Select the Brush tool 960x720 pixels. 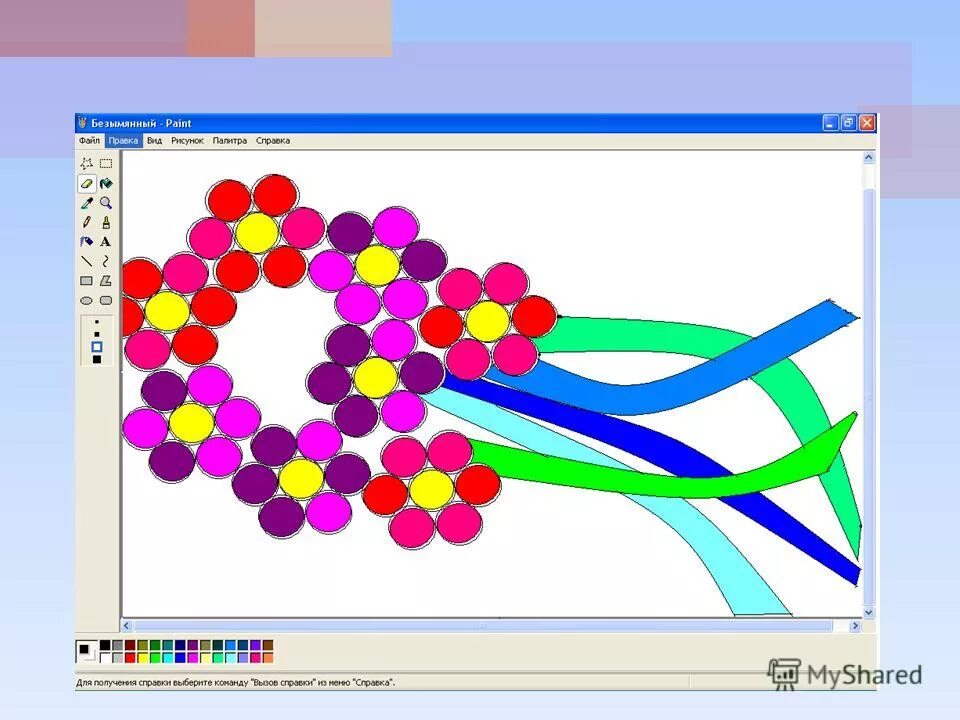tap(105, 222)
